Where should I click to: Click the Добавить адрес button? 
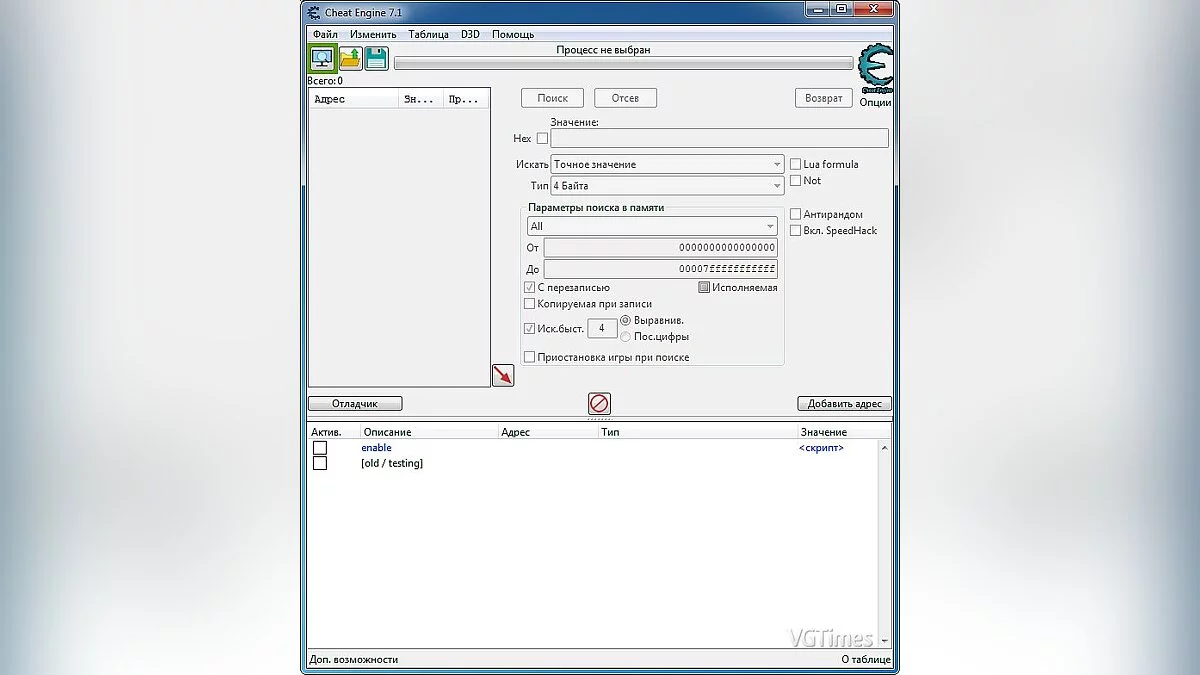pos(844,404)
